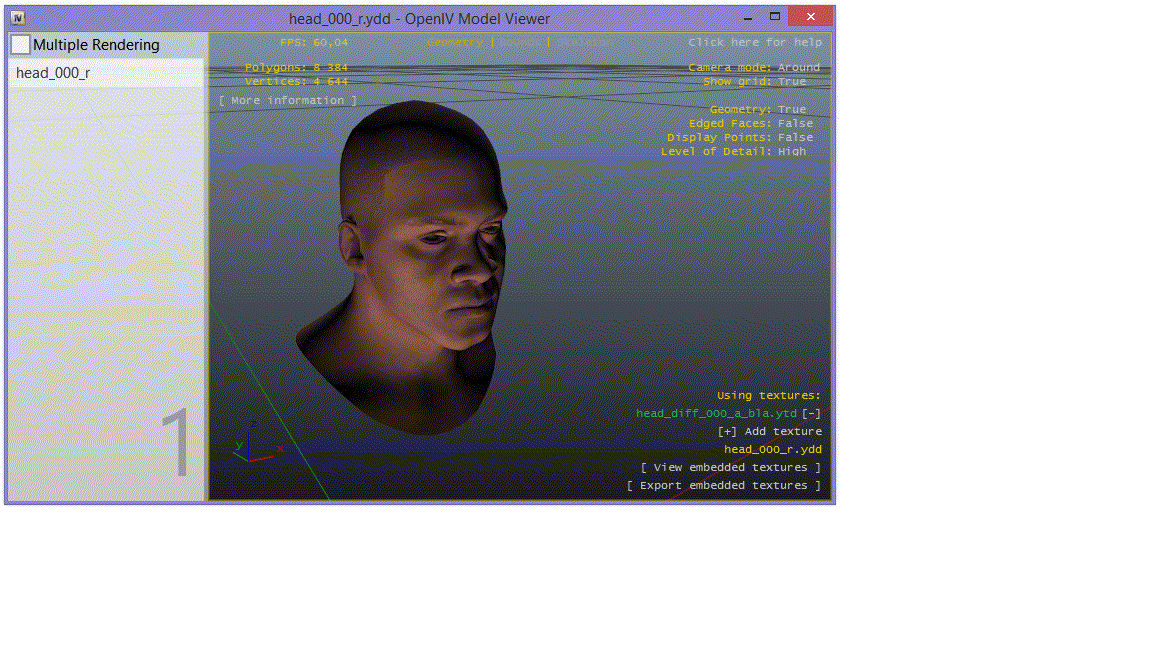This screenshot has width=1168, height=668.
Task: Toggle Geometry True display option
Action: click(792, 109)
